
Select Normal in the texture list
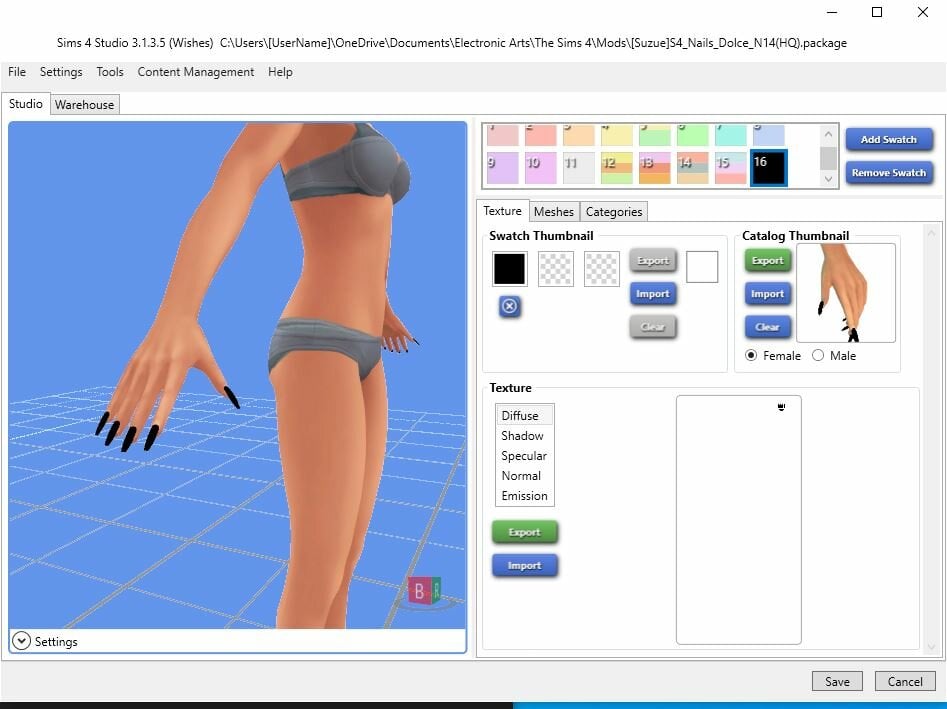[x=524, y=475]
